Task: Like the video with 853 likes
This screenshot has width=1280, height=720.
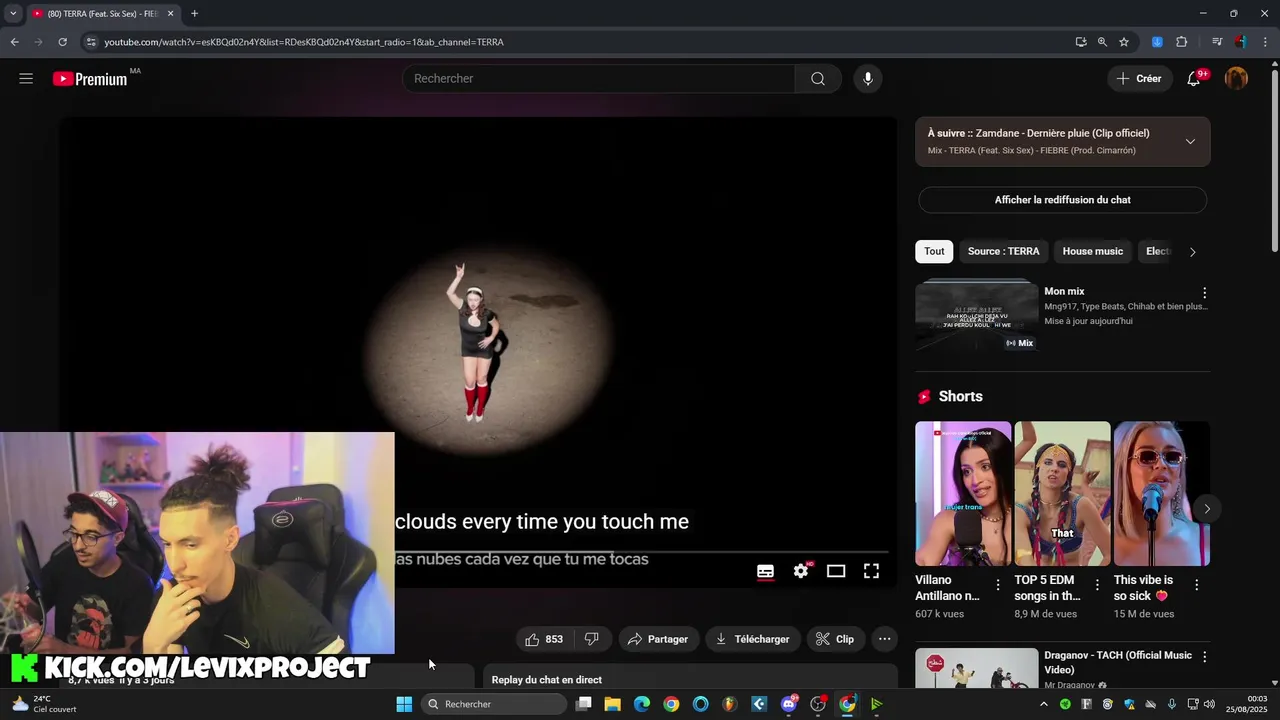Action: 544,639
